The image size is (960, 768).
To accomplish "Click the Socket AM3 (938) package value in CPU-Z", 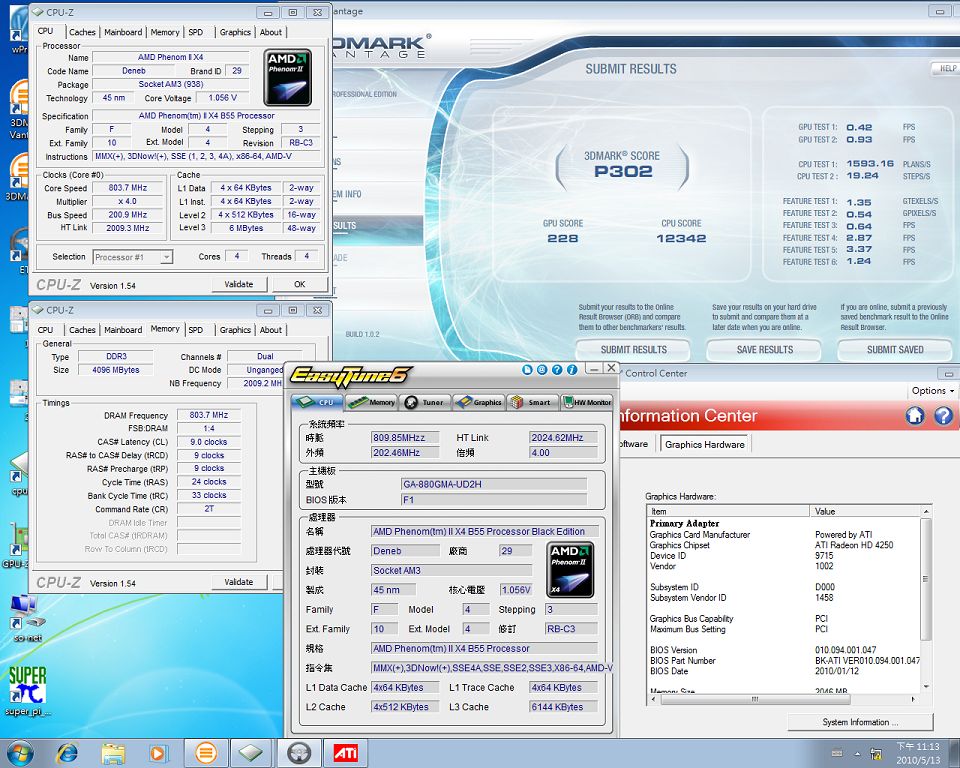I will tap(171, 84).
